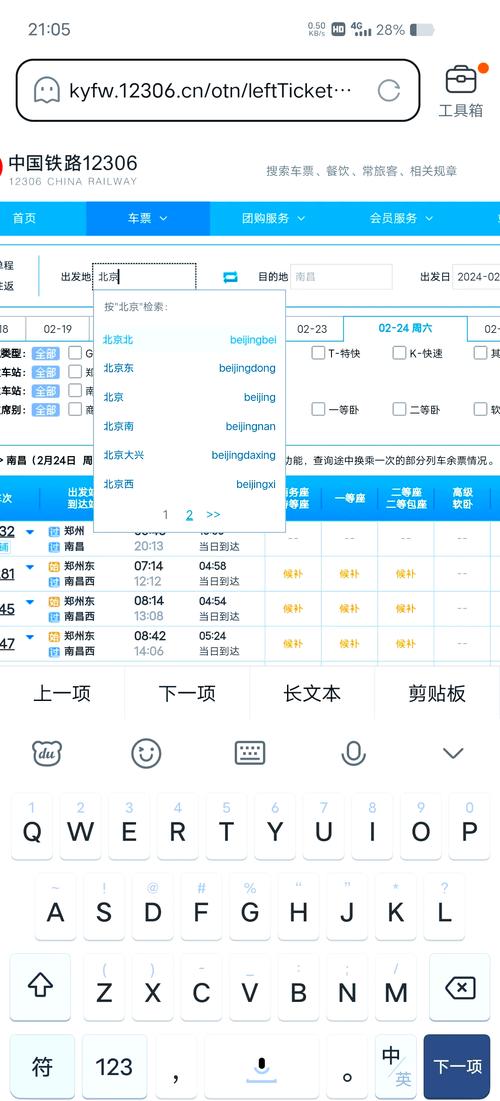Tap the Shift arrow key
The image size is (500, 1101).
pyautogui.click(x=41, y=987)
